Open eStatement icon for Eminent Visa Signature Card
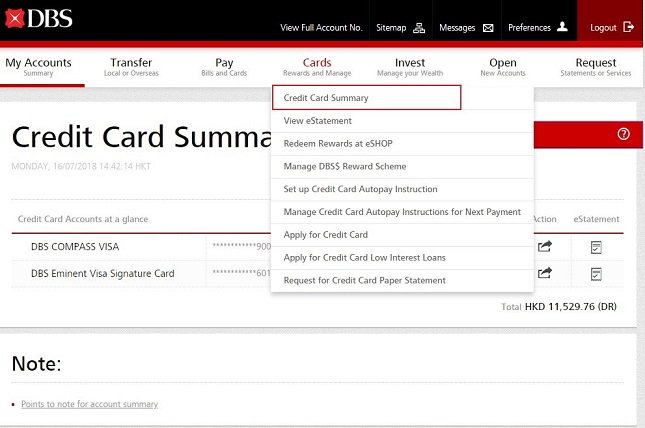The height and width of the screenshot is (428, 645). 596,273
